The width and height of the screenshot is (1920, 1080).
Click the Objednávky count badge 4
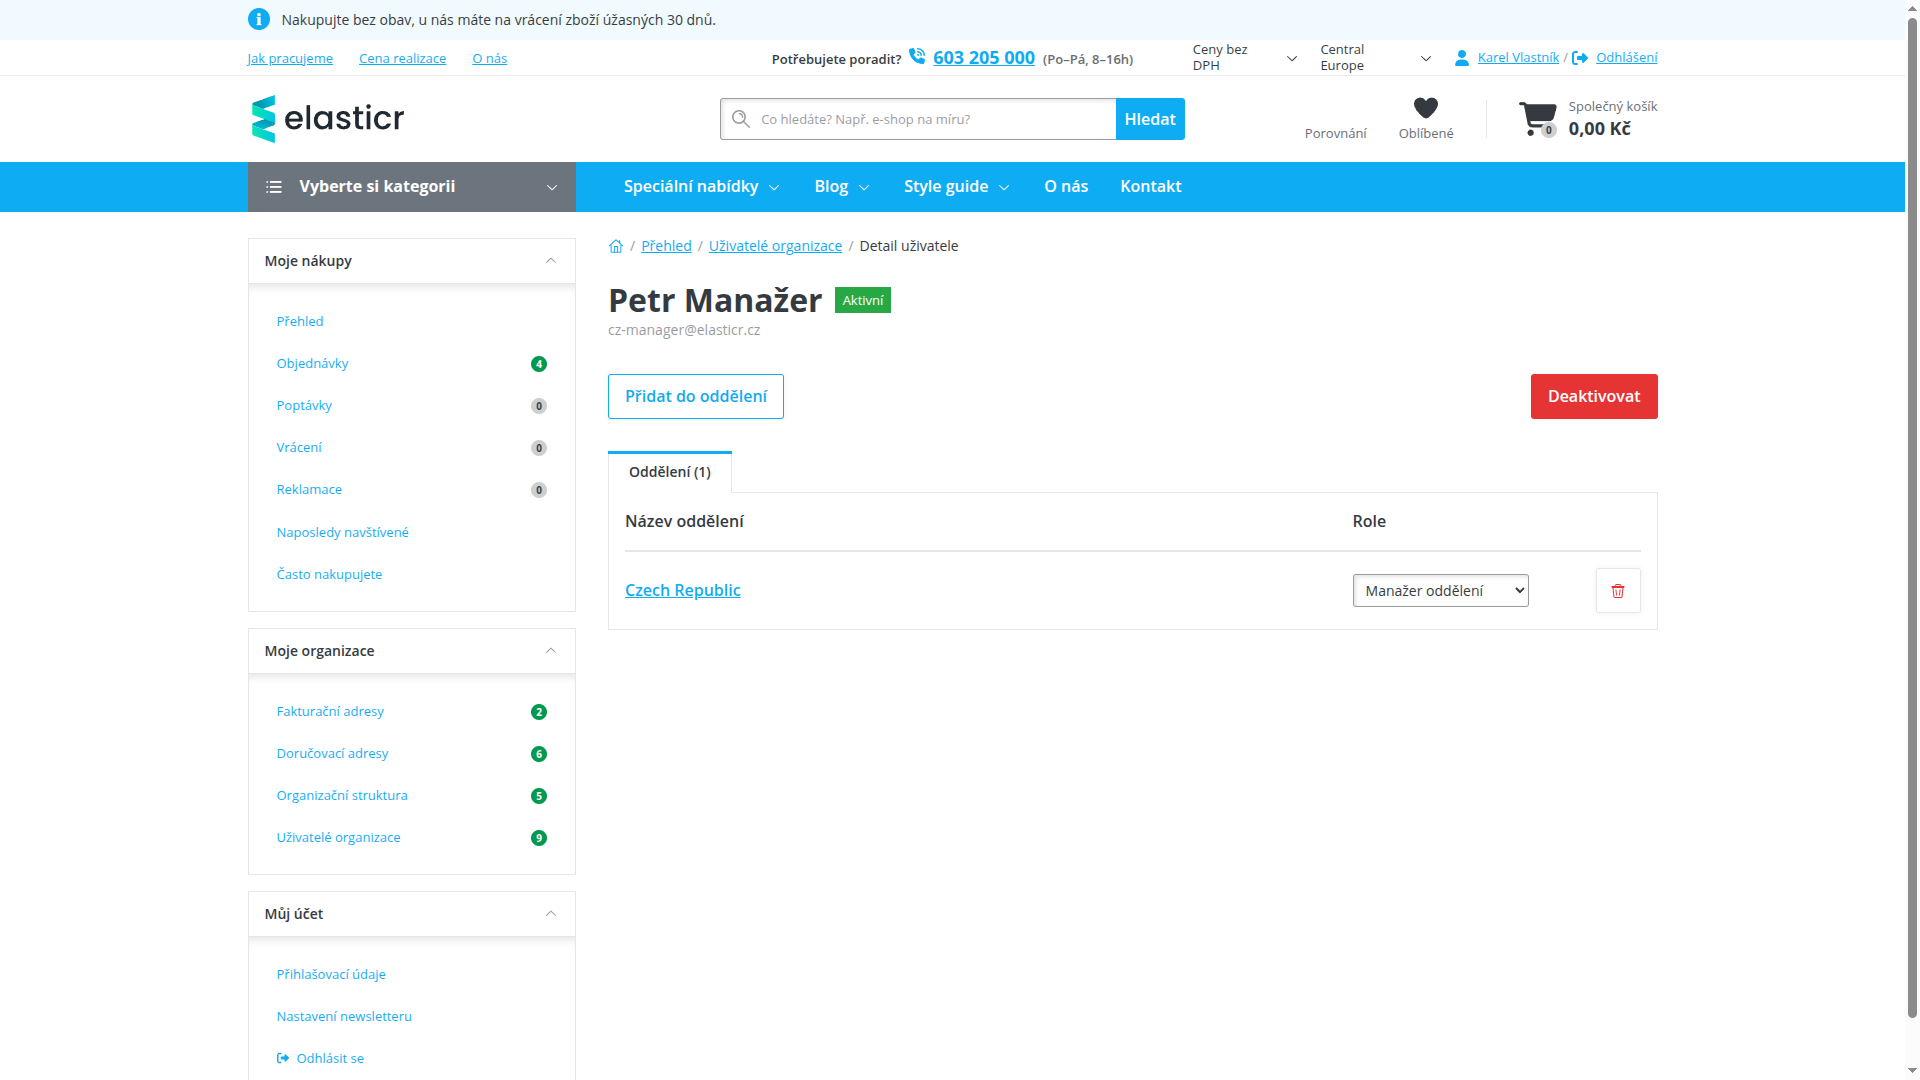coord(539,364)
